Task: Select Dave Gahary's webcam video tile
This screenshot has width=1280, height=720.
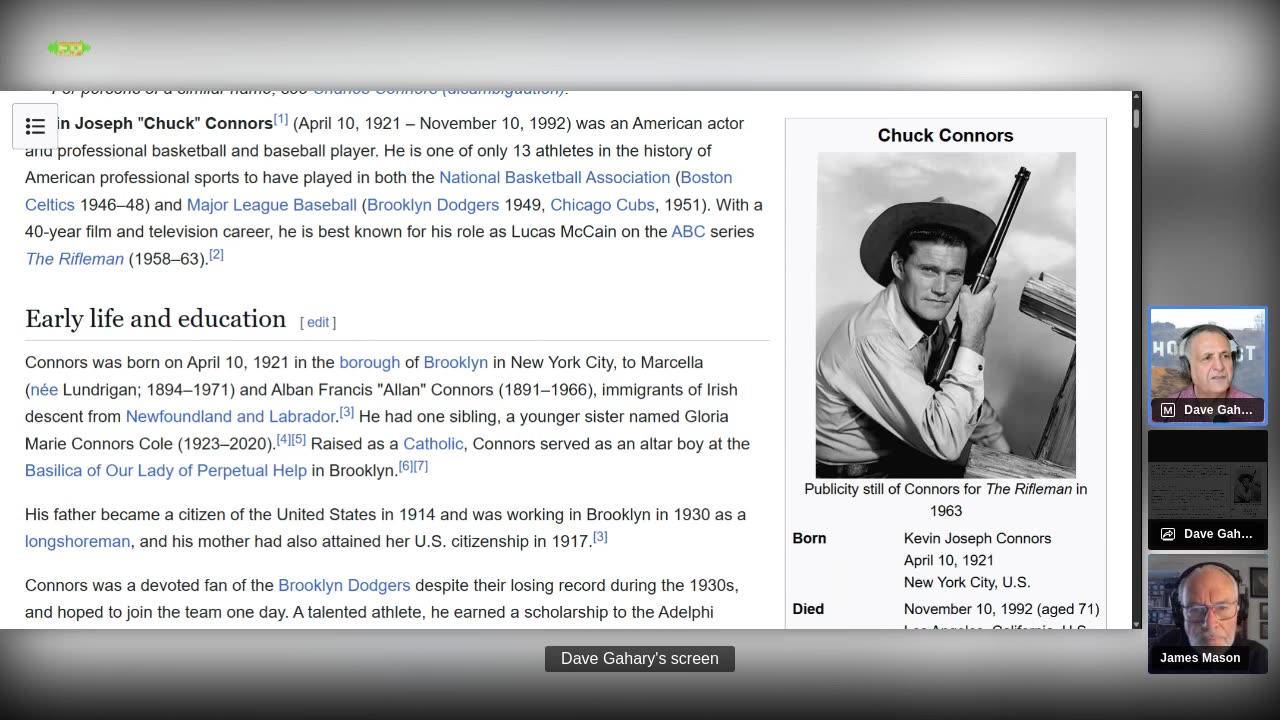Action: 1208,366
